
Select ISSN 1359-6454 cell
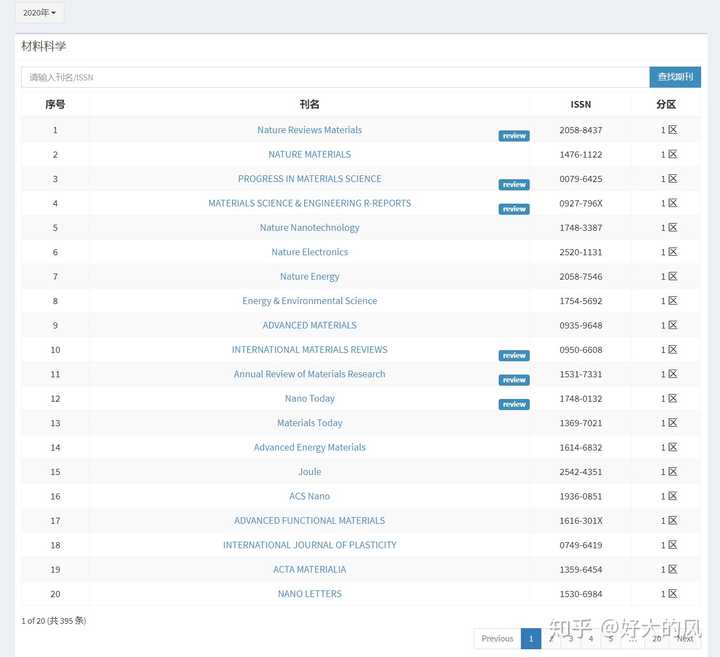click(x=580, y=570)
